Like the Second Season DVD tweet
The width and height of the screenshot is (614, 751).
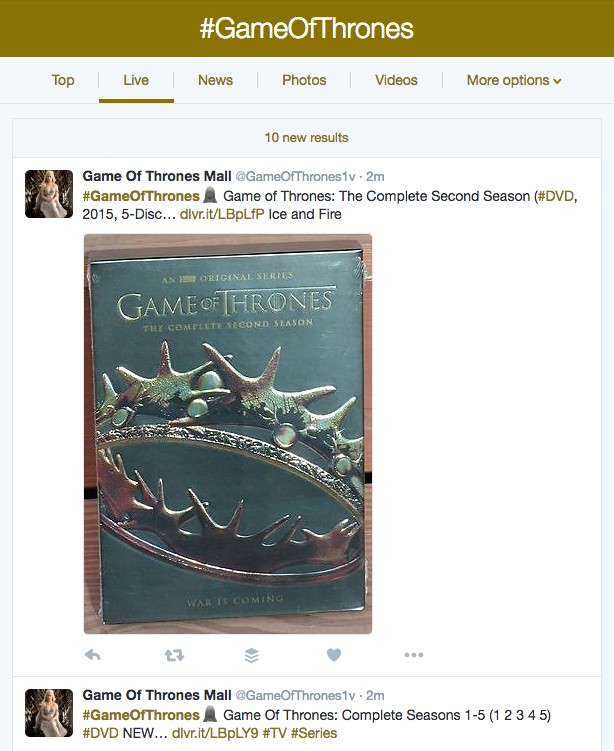tap(334, 654)
